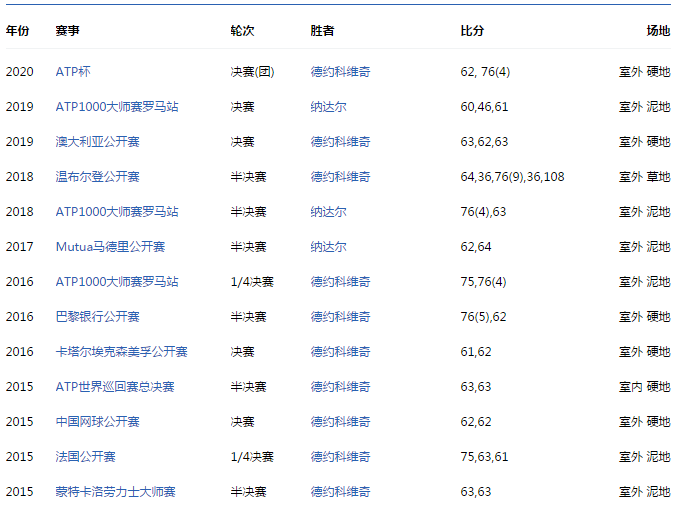Select score 75,76(4) cell
The height and width of the screenshot is (505, 698).
[483, 282]
